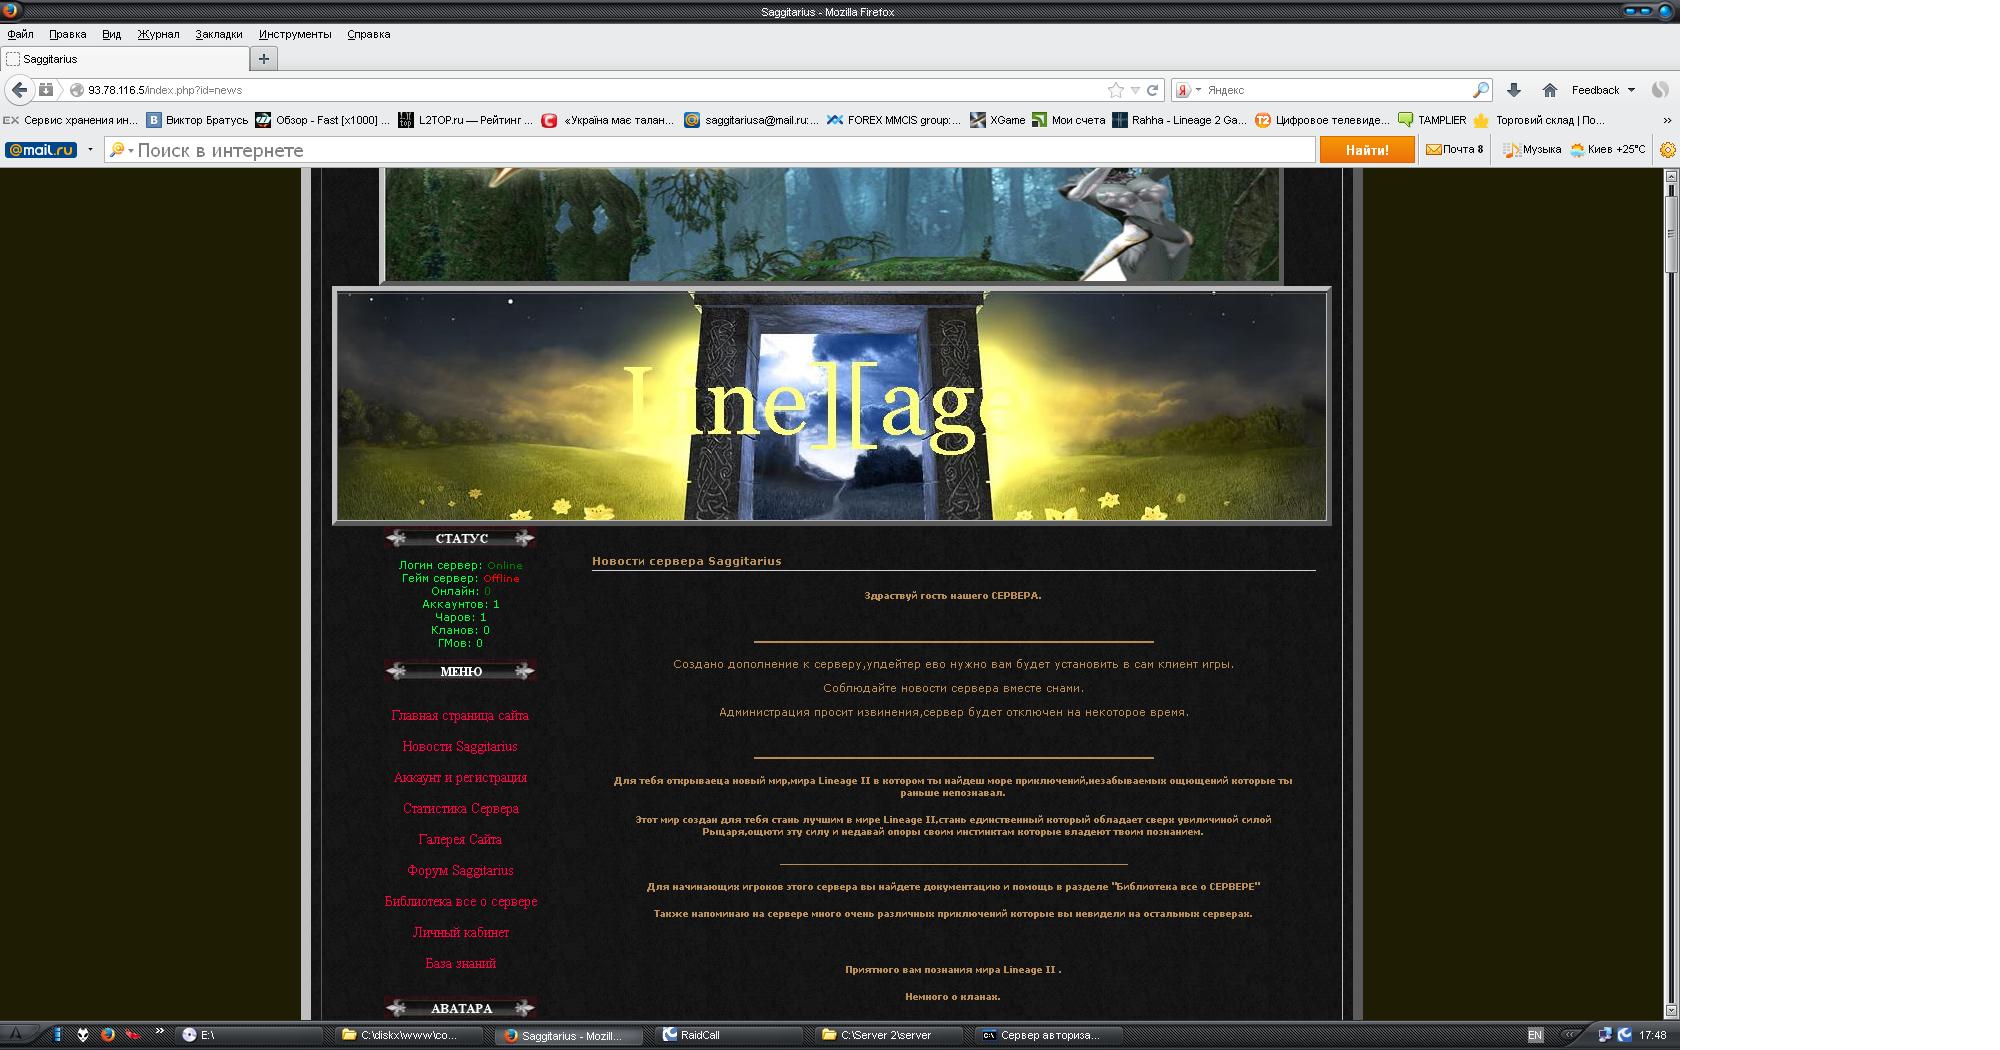This screenshot has height=1050, width=2000.
Task: Go back using the browser back arrow
Action: (19, 90)
